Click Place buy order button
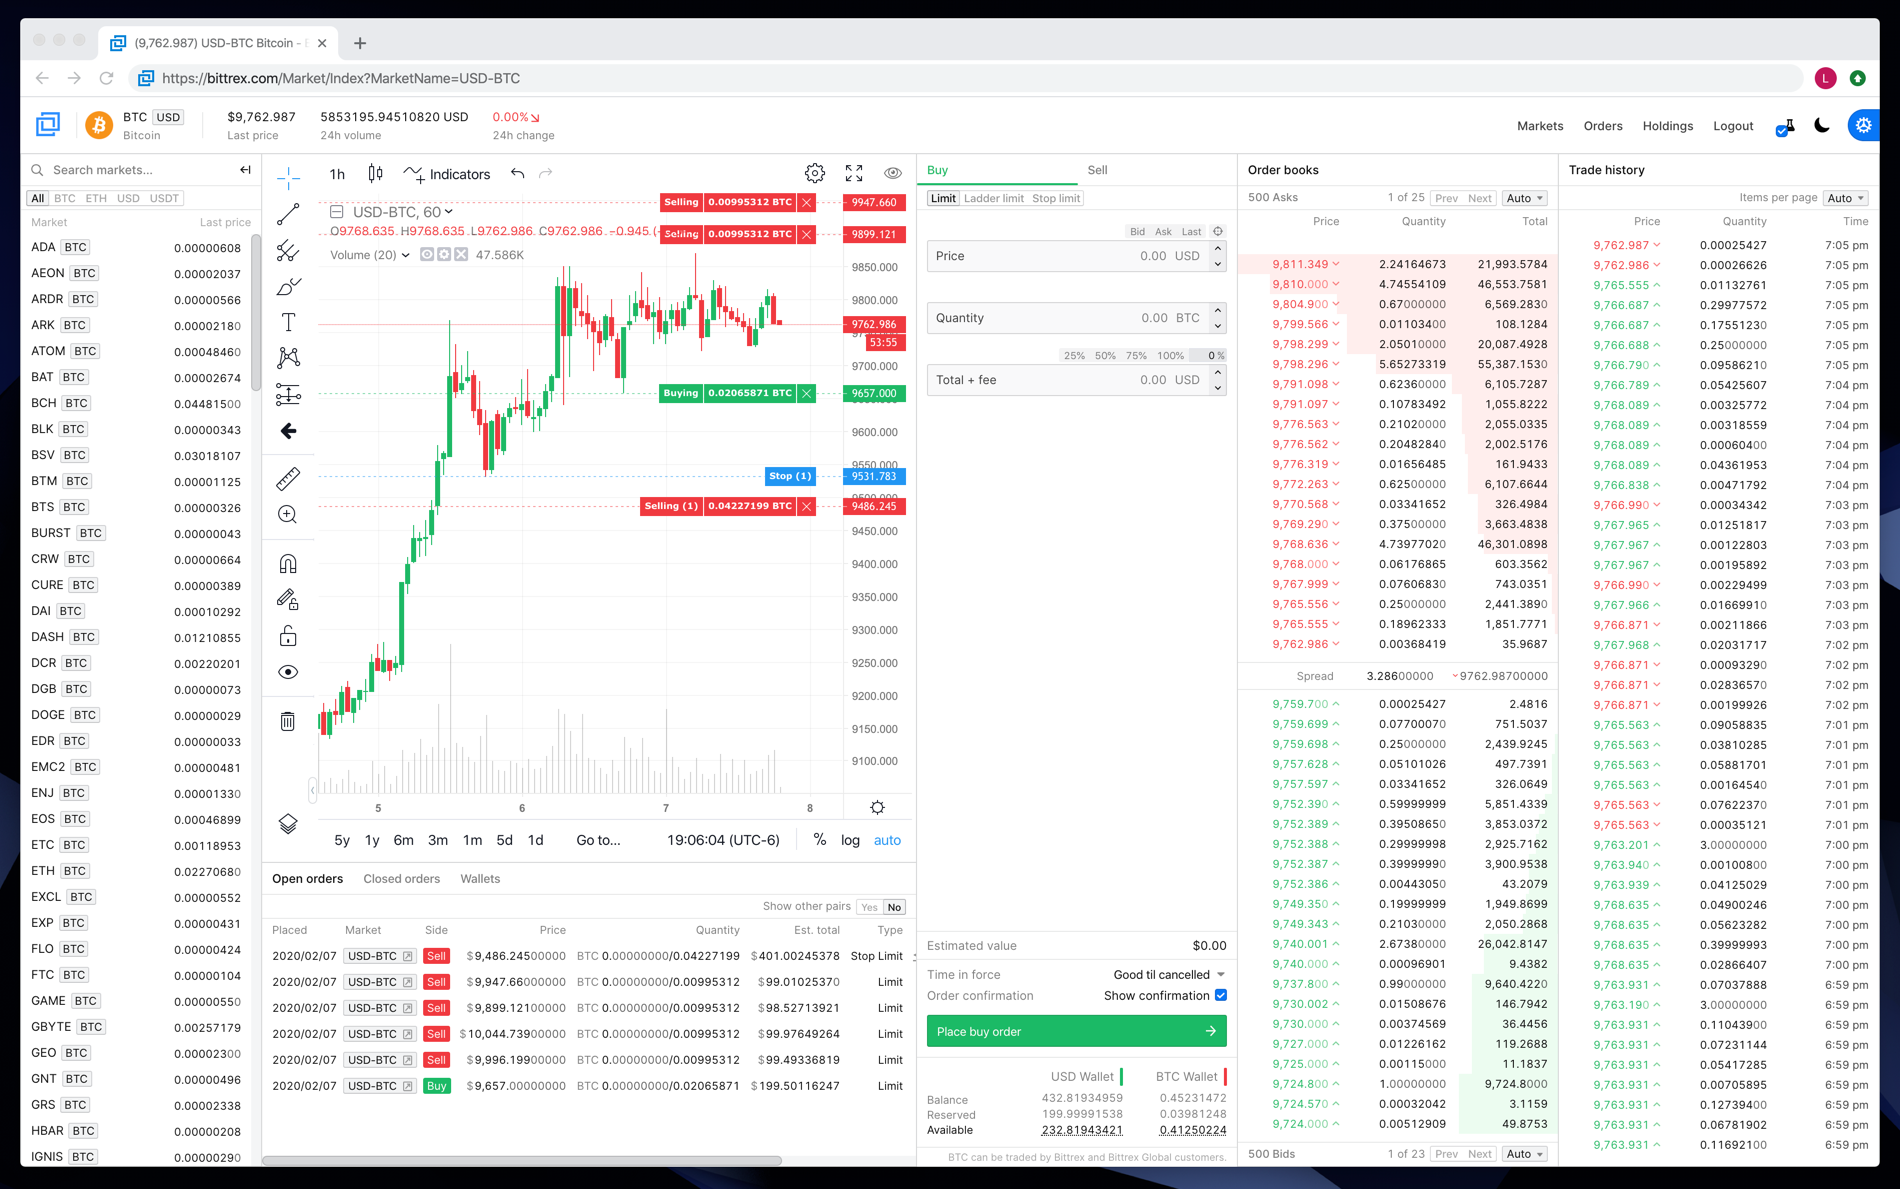 click(x=1076, y=1031)
